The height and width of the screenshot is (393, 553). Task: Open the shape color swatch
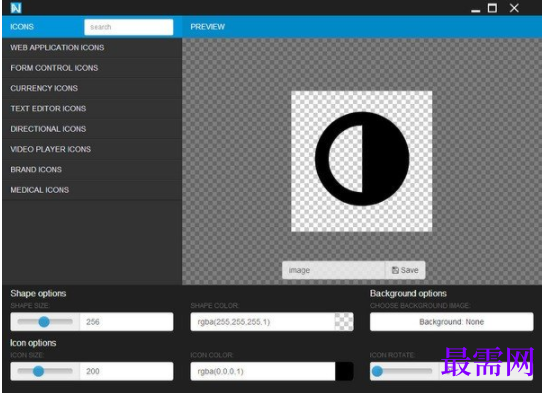tap(344, 322)
